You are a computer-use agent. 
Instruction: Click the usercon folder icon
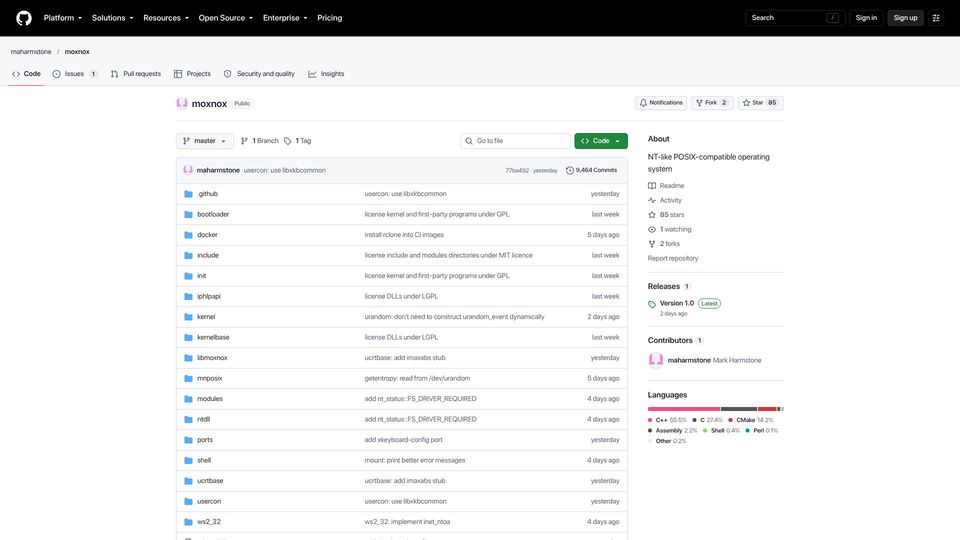[x=189, y=501]
